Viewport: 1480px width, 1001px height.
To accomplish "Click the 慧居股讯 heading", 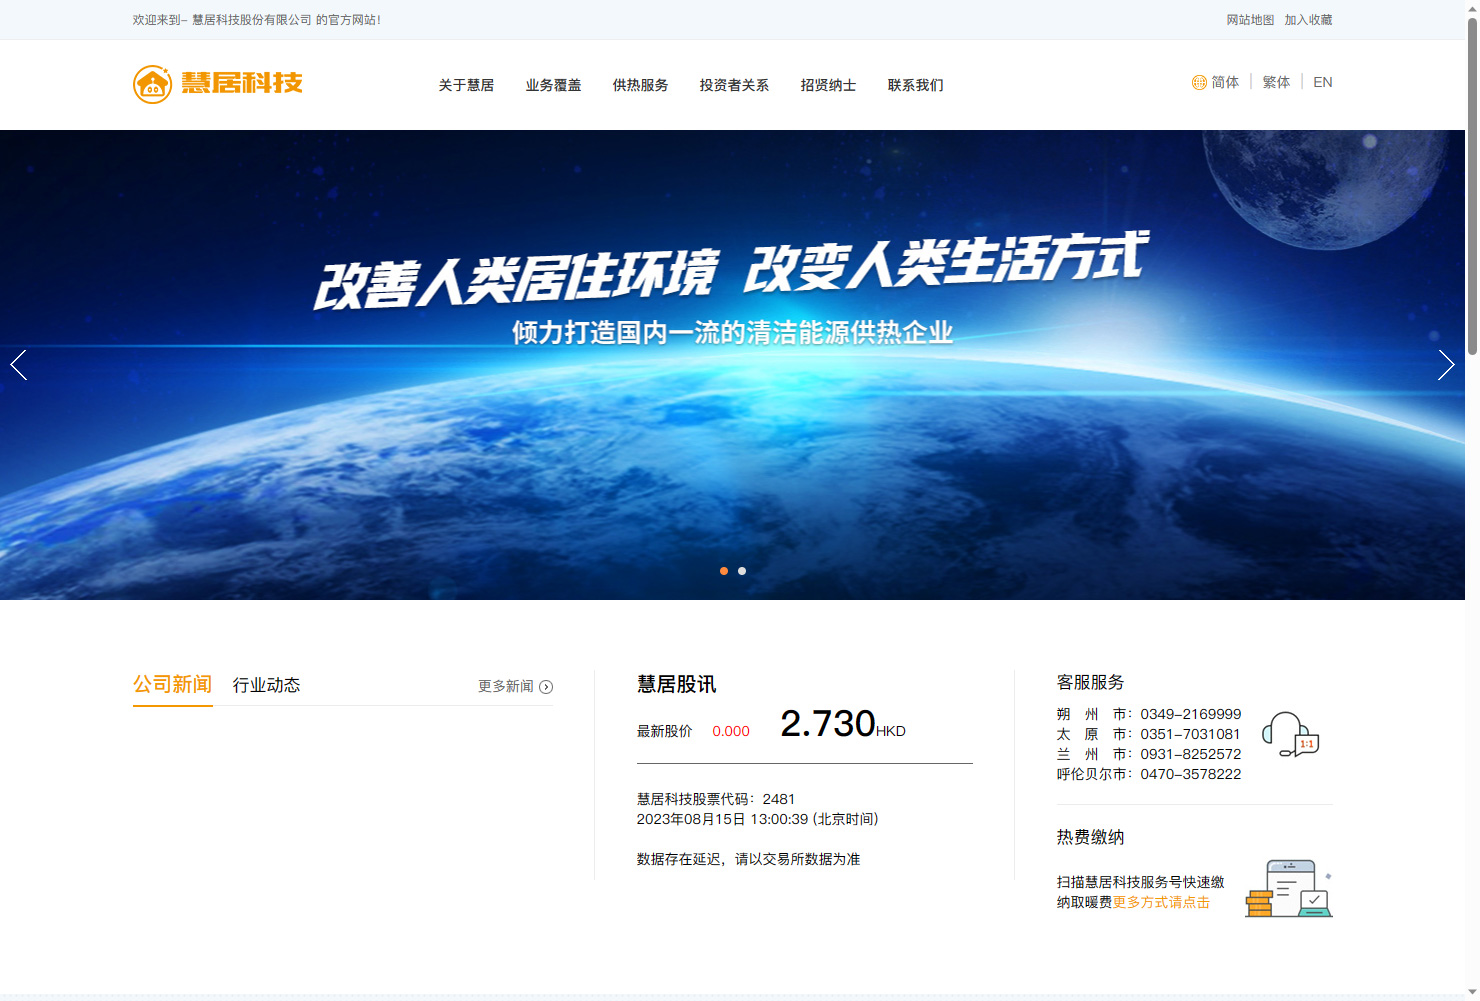I will coord(677,684).
